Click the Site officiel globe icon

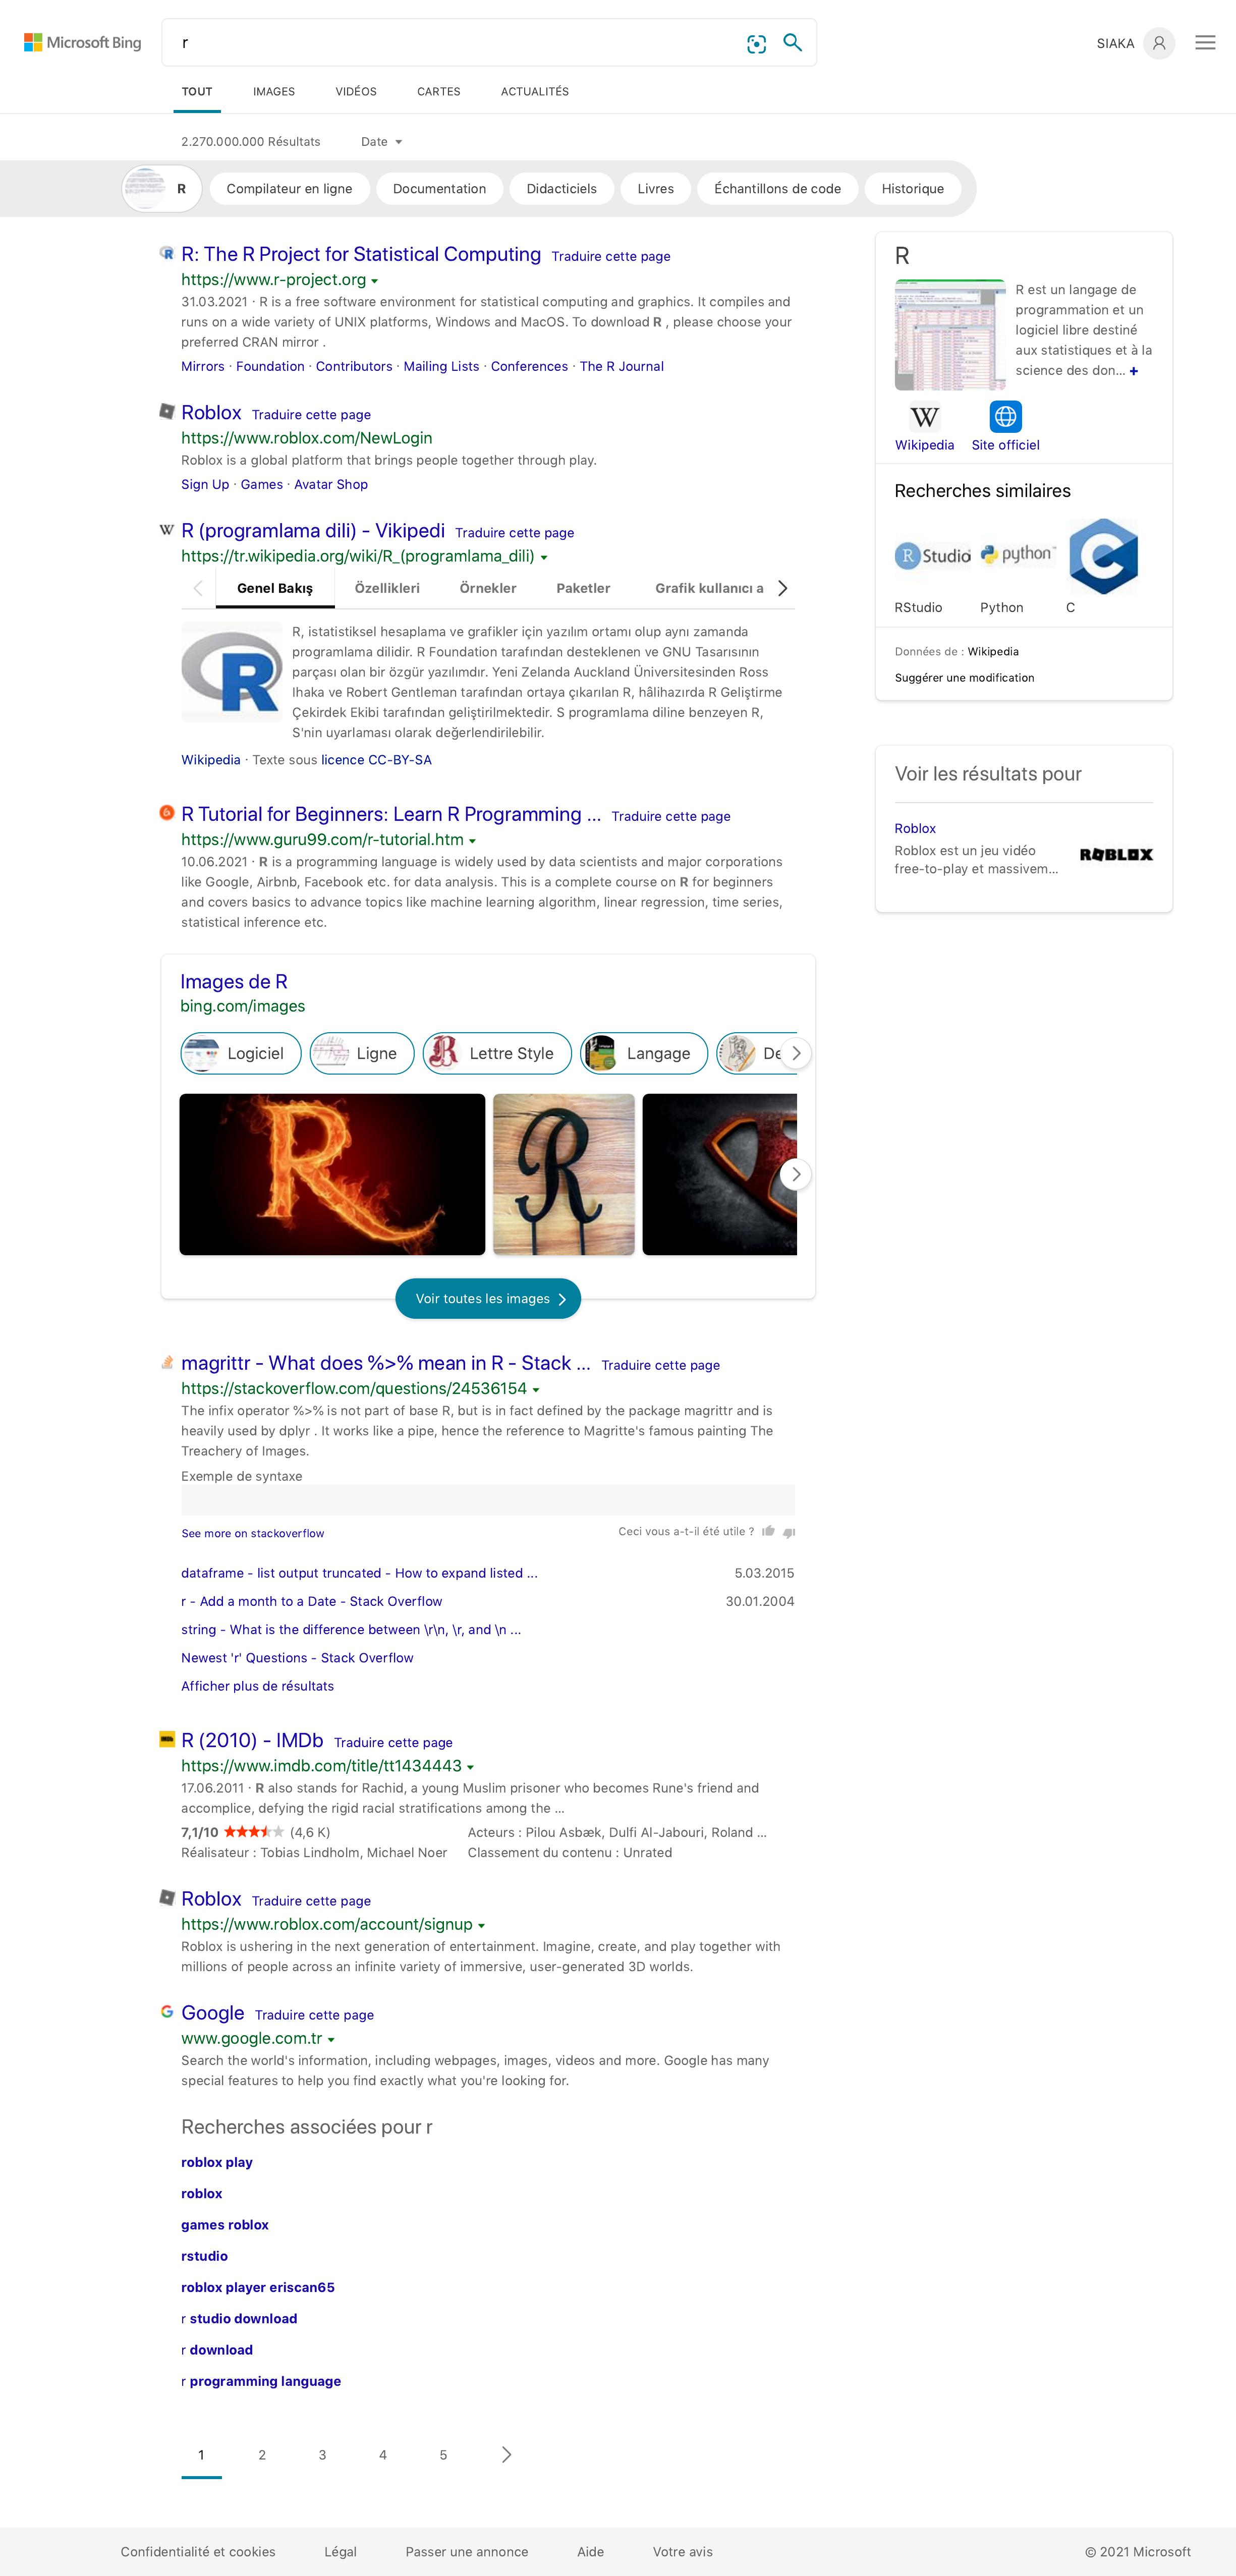click(1005, 416)
